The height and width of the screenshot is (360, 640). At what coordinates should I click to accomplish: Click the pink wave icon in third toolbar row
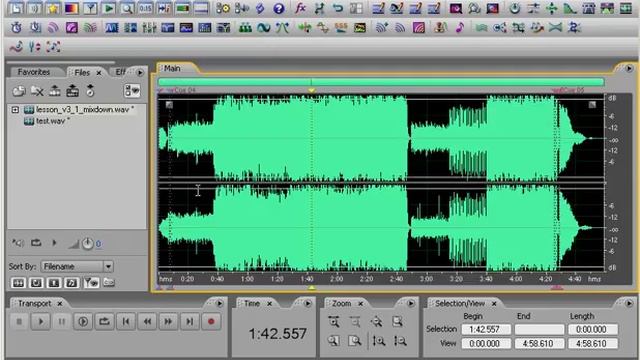[x=16, y=47]
